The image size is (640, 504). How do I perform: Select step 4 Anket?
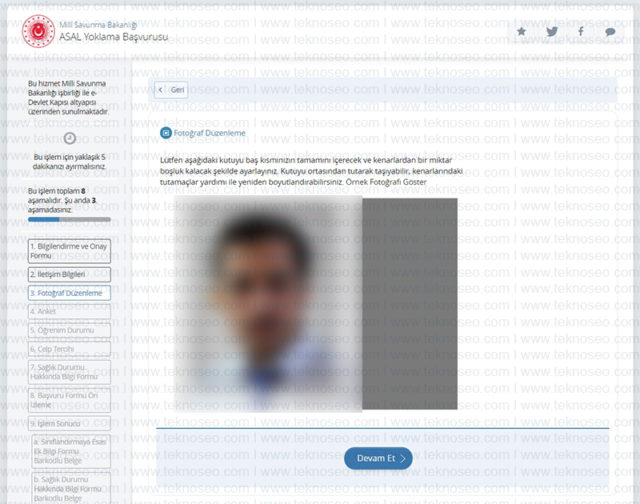(69, 311)
